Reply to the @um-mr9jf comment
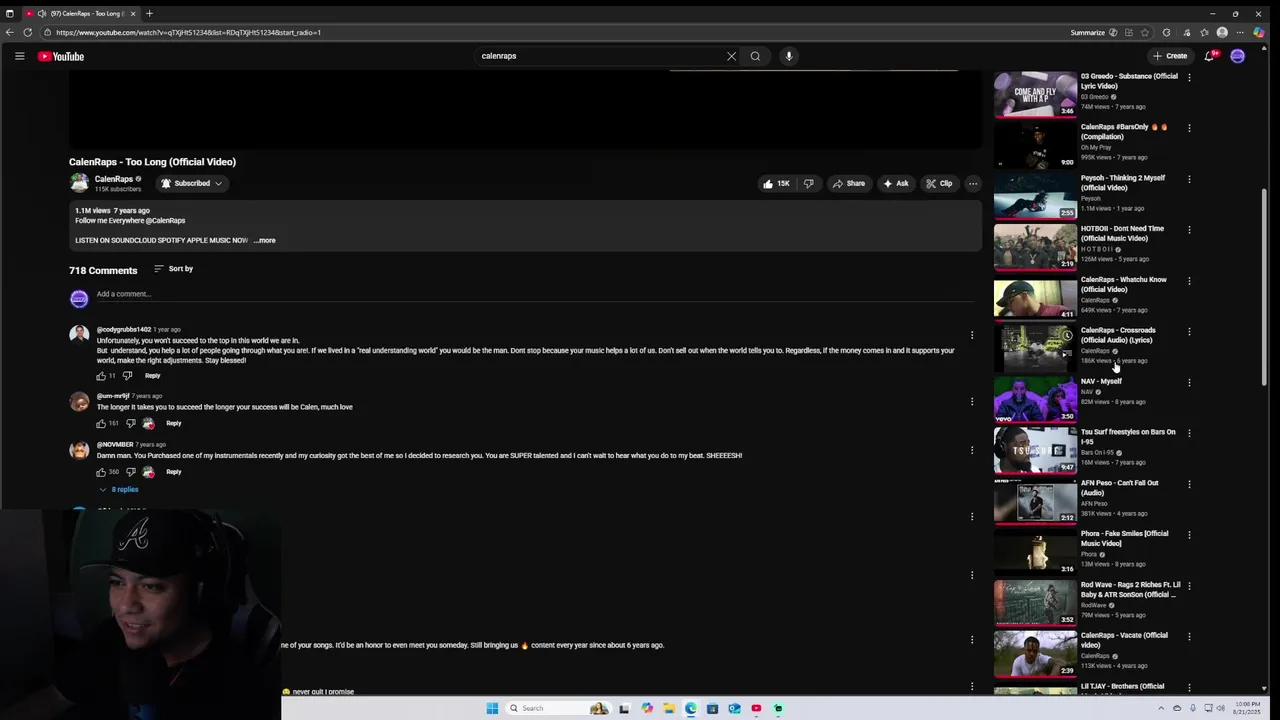This screenshot has width=1280, height=720. pyautogui.click(x=174, y=423)
